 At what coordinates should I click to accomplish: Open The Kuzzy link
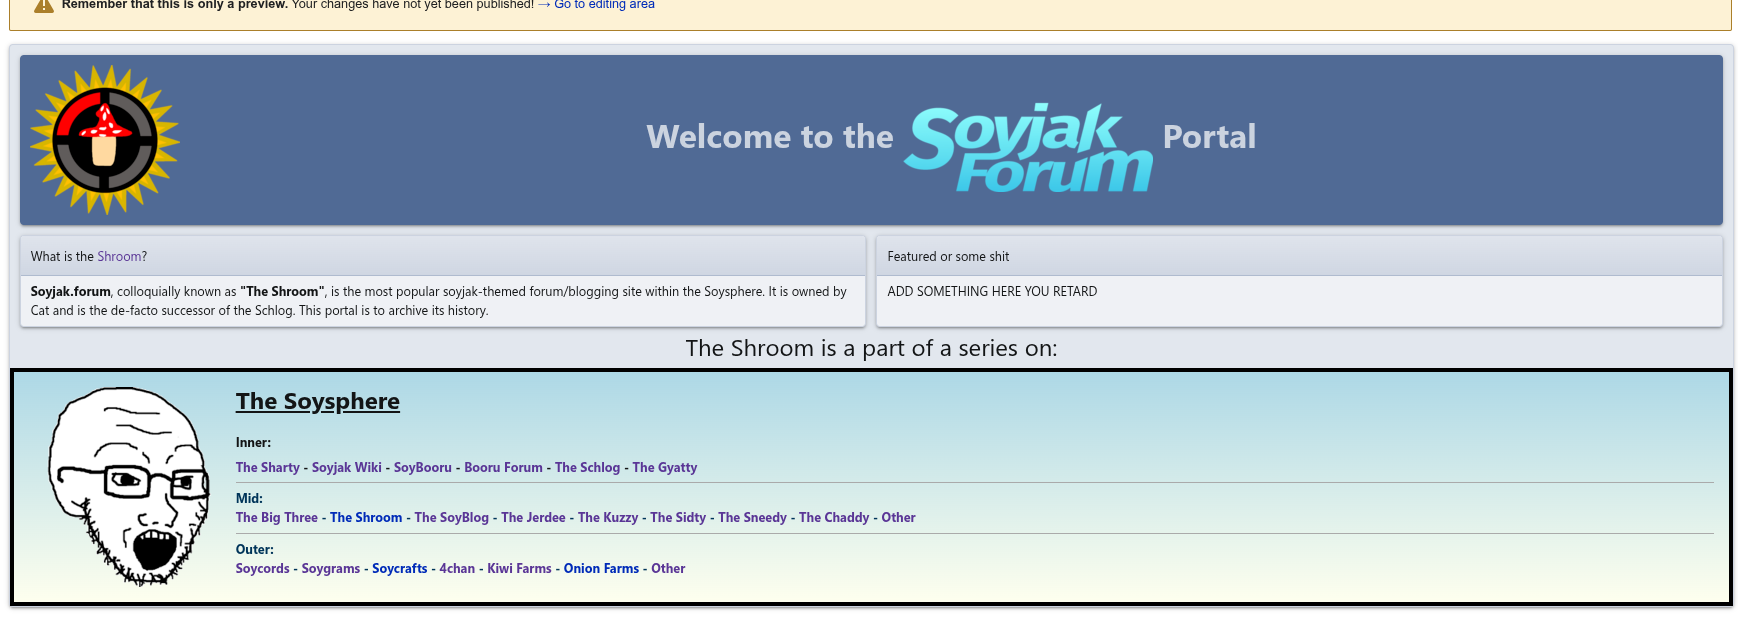pyautogui.click(x=608, y=517)
